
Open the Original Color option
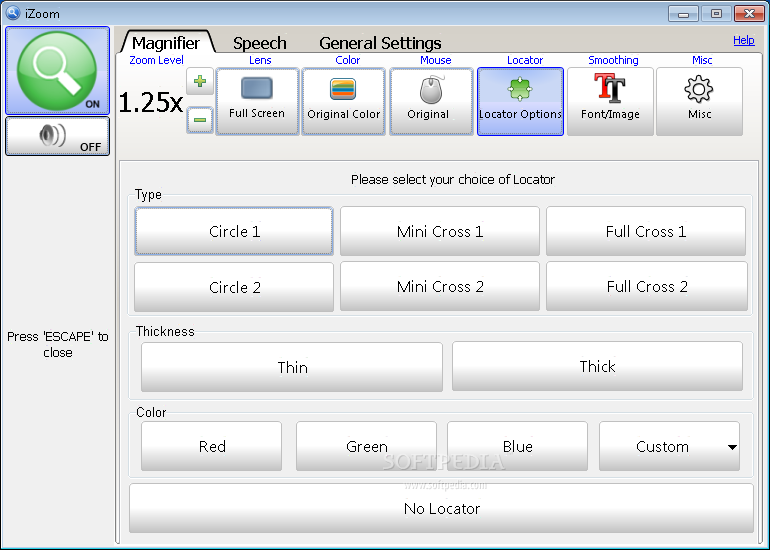pos(344,102)
